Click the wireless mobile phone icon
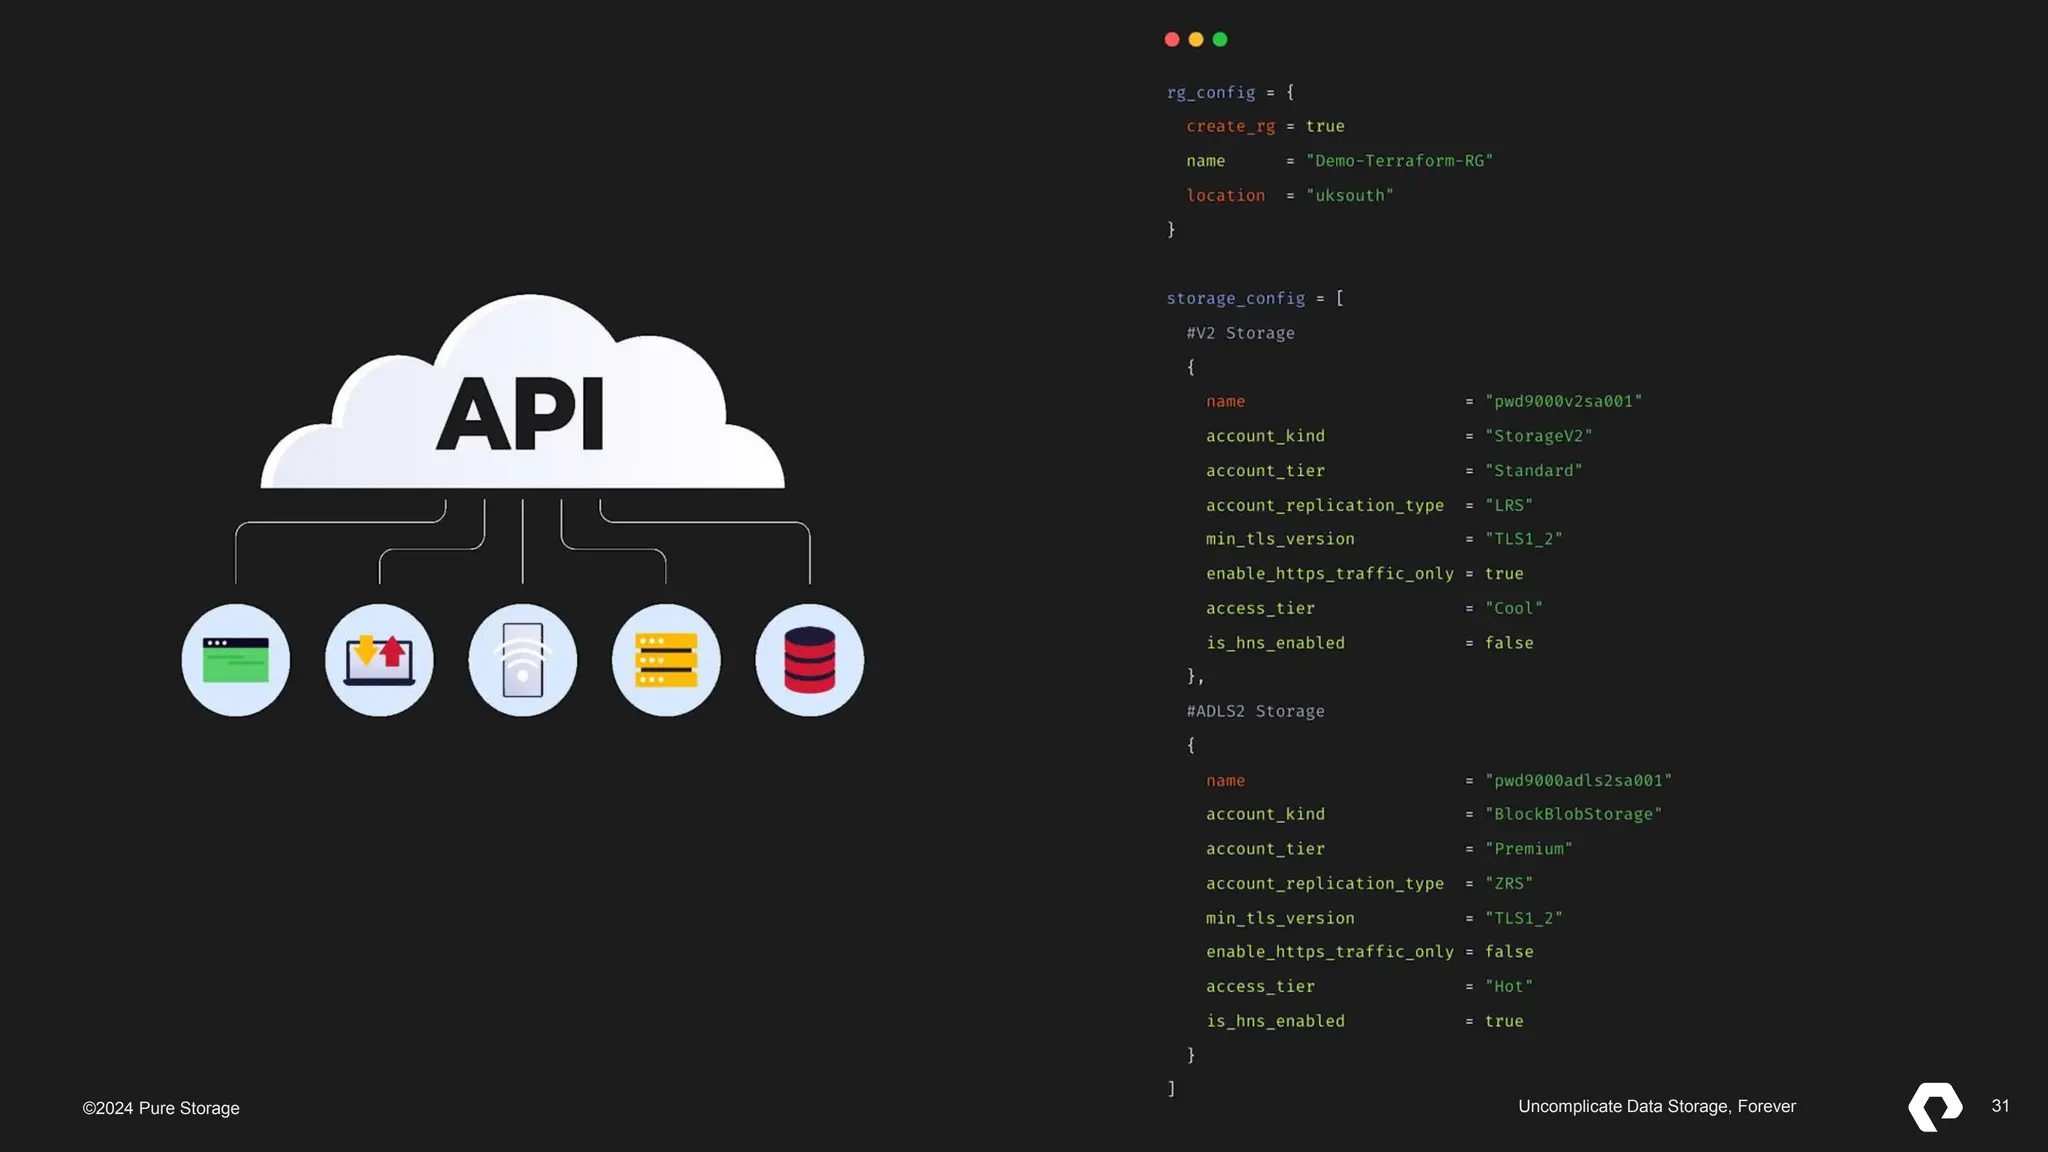Screen dimensions: 2048x1152 click(x=522, y=660)
